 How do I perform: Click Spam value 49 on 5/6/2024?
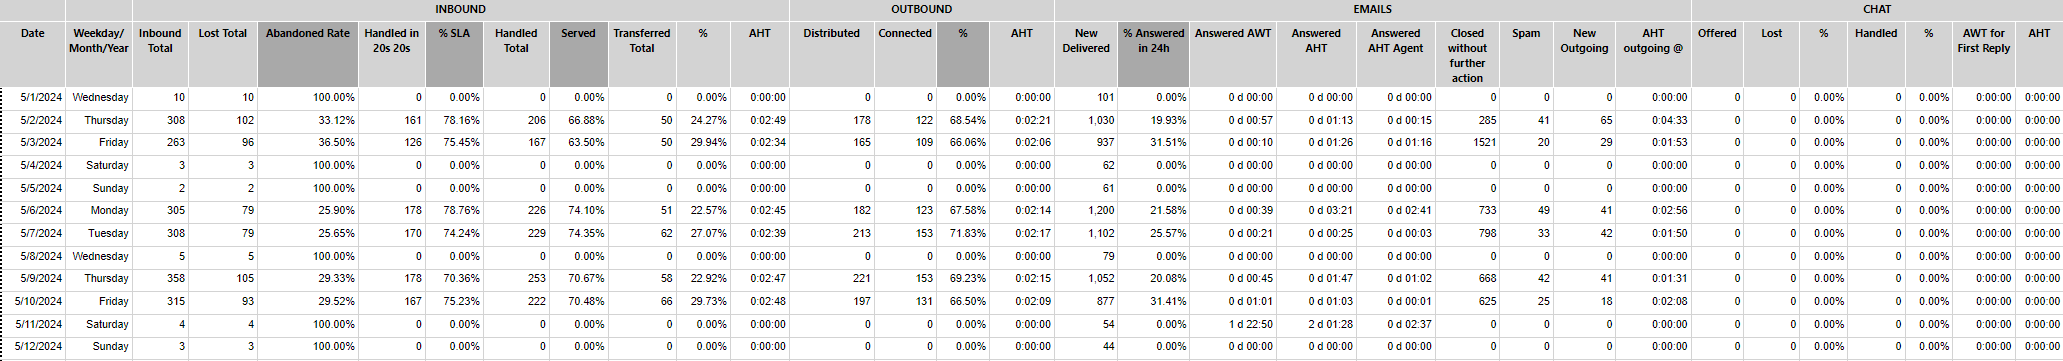[x=1526, y=211]
